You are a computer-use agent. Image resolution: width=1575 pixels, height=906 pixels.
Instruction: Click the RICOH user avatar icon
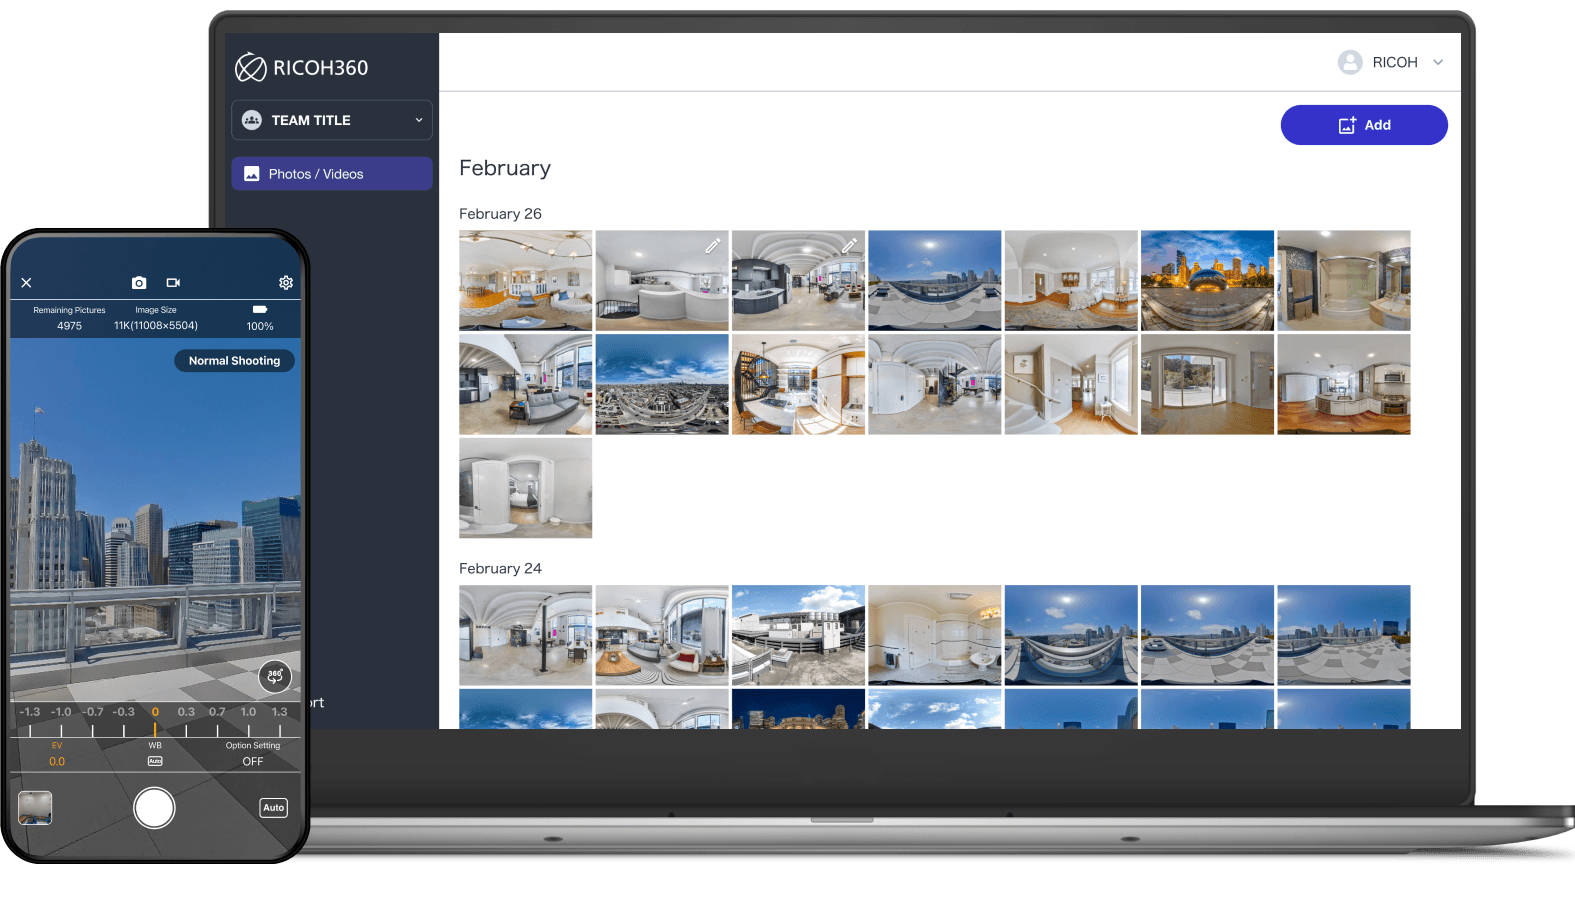pyautogui.click(x=1350, y=62)
